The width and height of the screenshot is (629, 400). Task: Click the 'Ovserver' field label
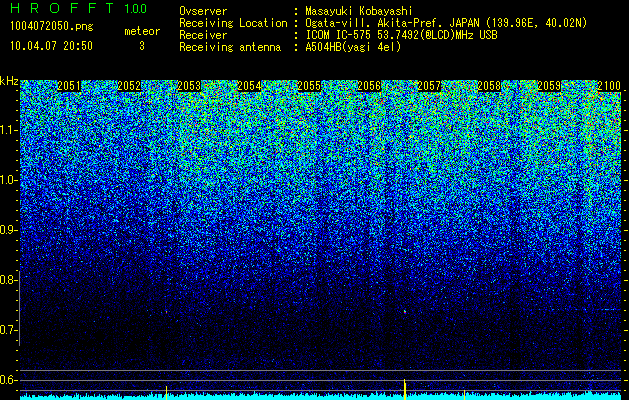203,11
